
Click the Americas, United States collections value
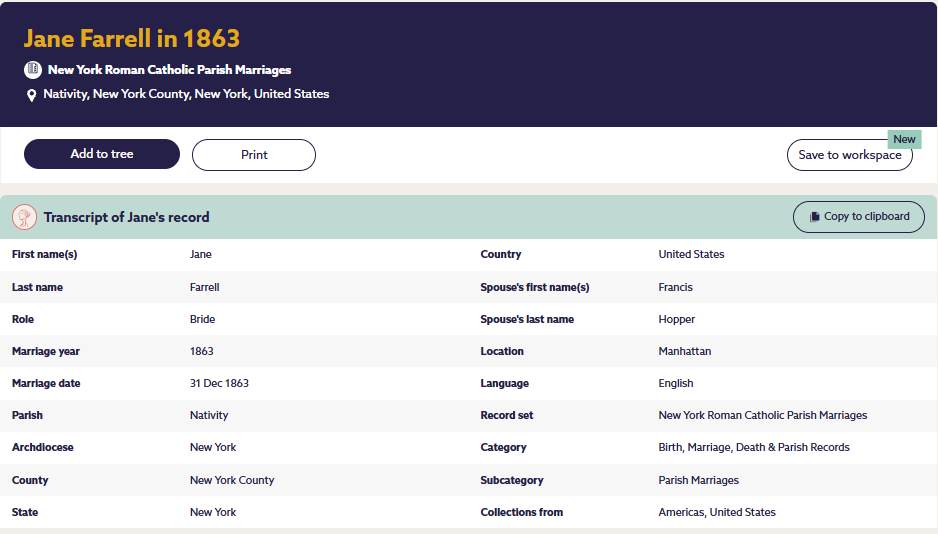(x=717, y=512)
